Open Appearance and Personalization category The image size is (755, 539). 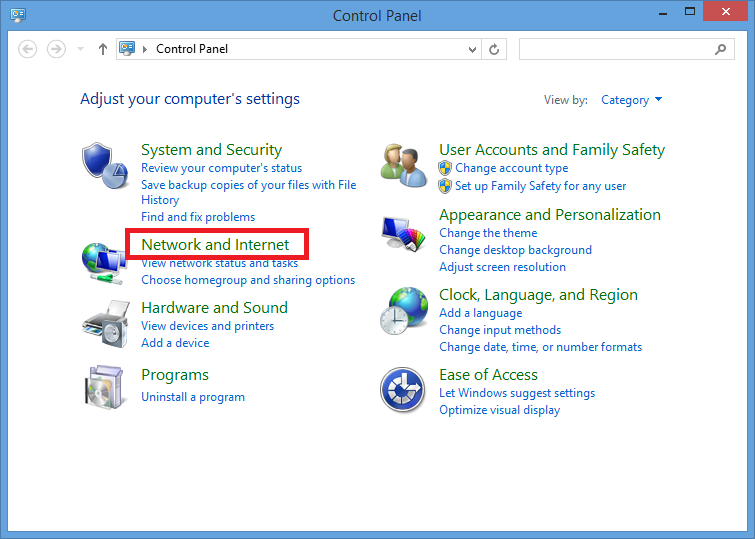point(550,215)
